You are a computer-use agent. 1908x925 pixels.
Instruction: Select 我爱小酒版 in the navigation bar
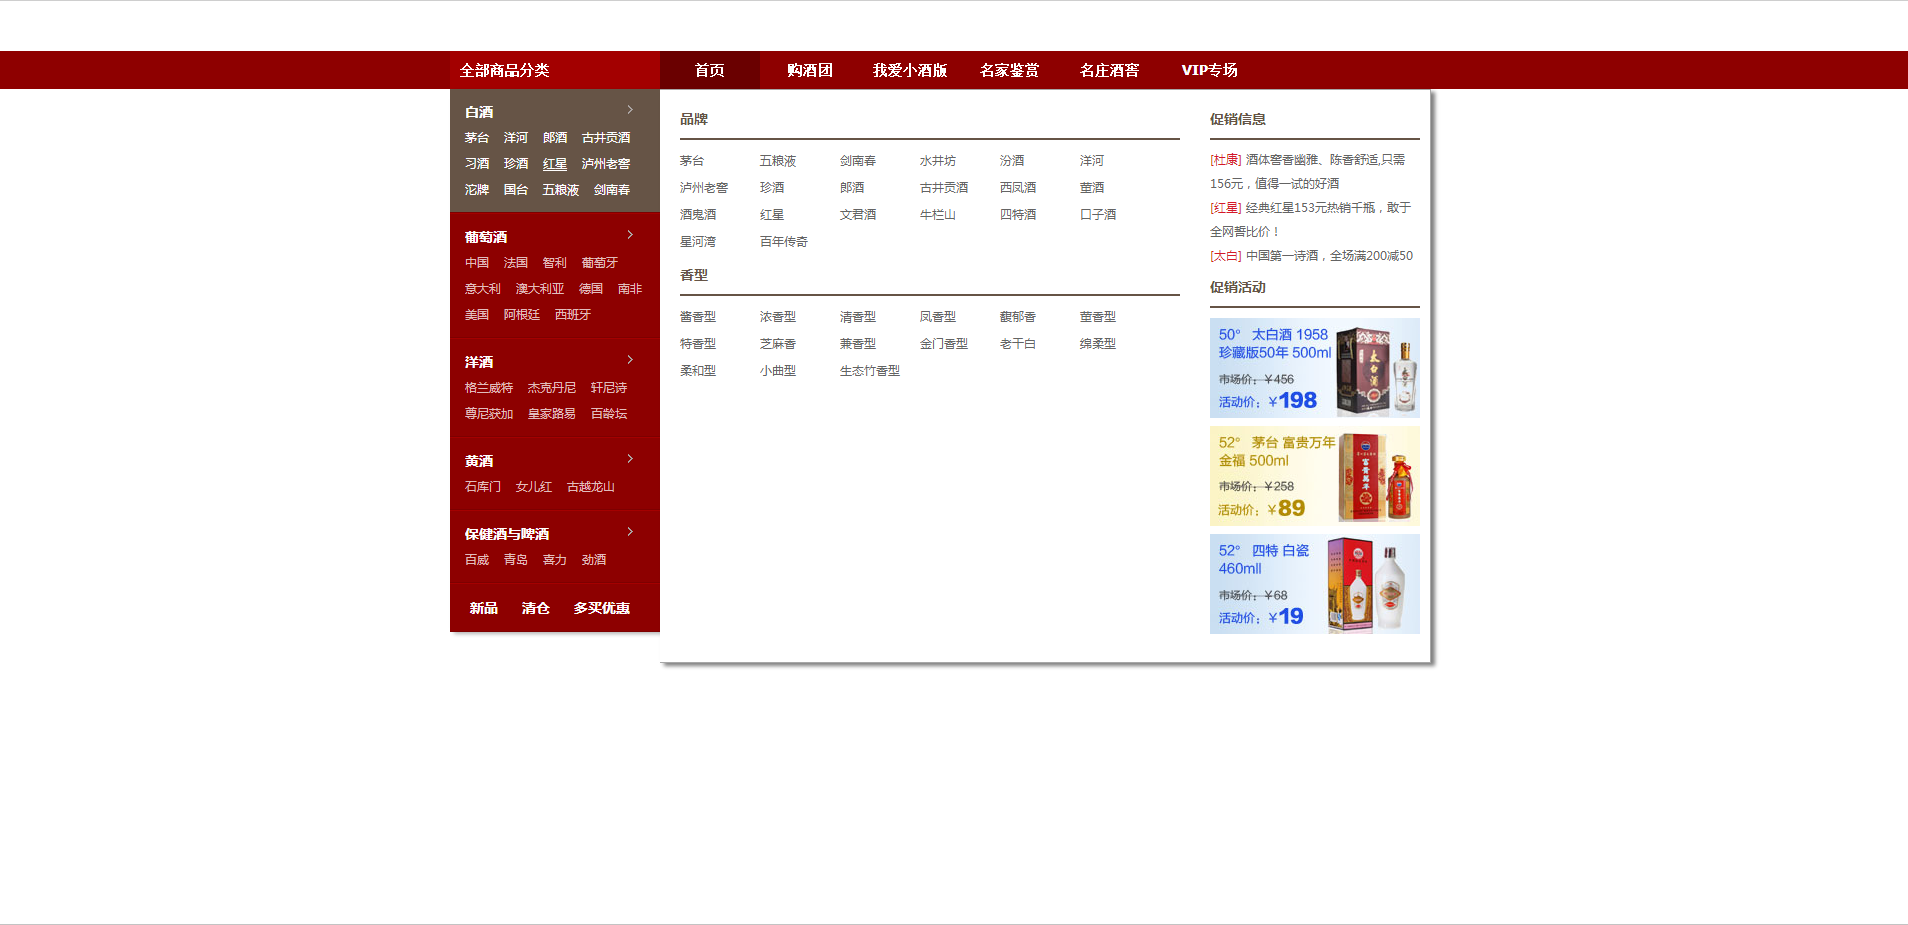[x=910, y=70]
